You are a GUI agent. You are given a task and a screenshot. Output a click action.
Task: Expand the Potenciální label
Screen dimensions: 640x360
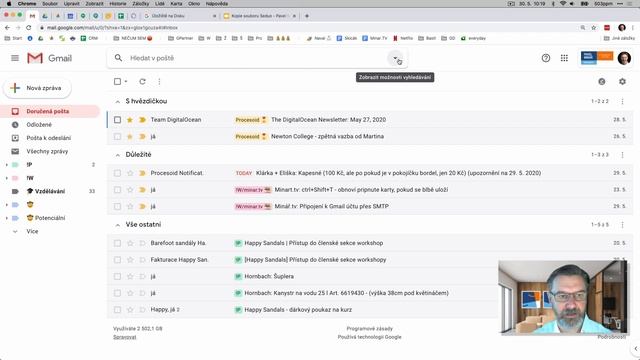(6, 218)
